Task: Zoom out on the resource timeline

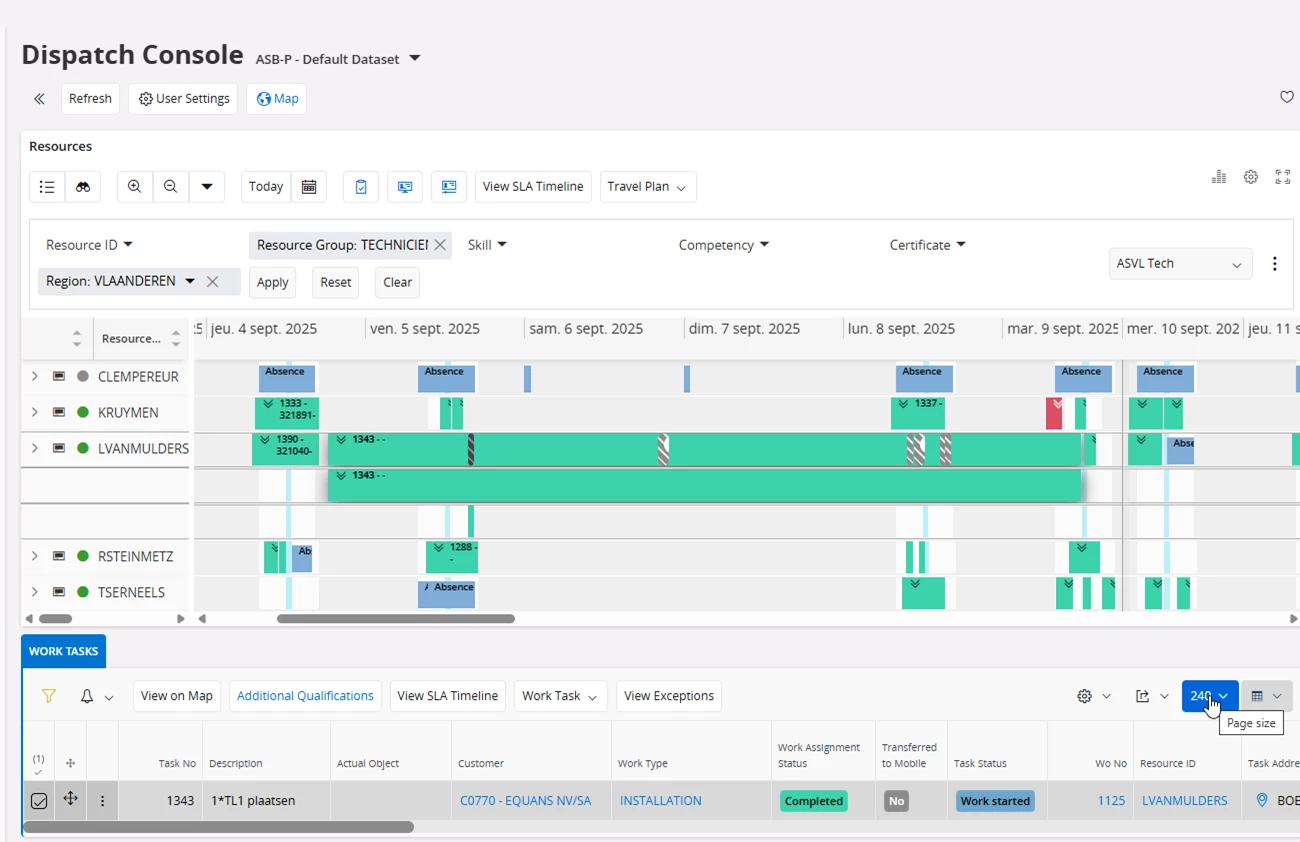Action: [x=171, y=187]
